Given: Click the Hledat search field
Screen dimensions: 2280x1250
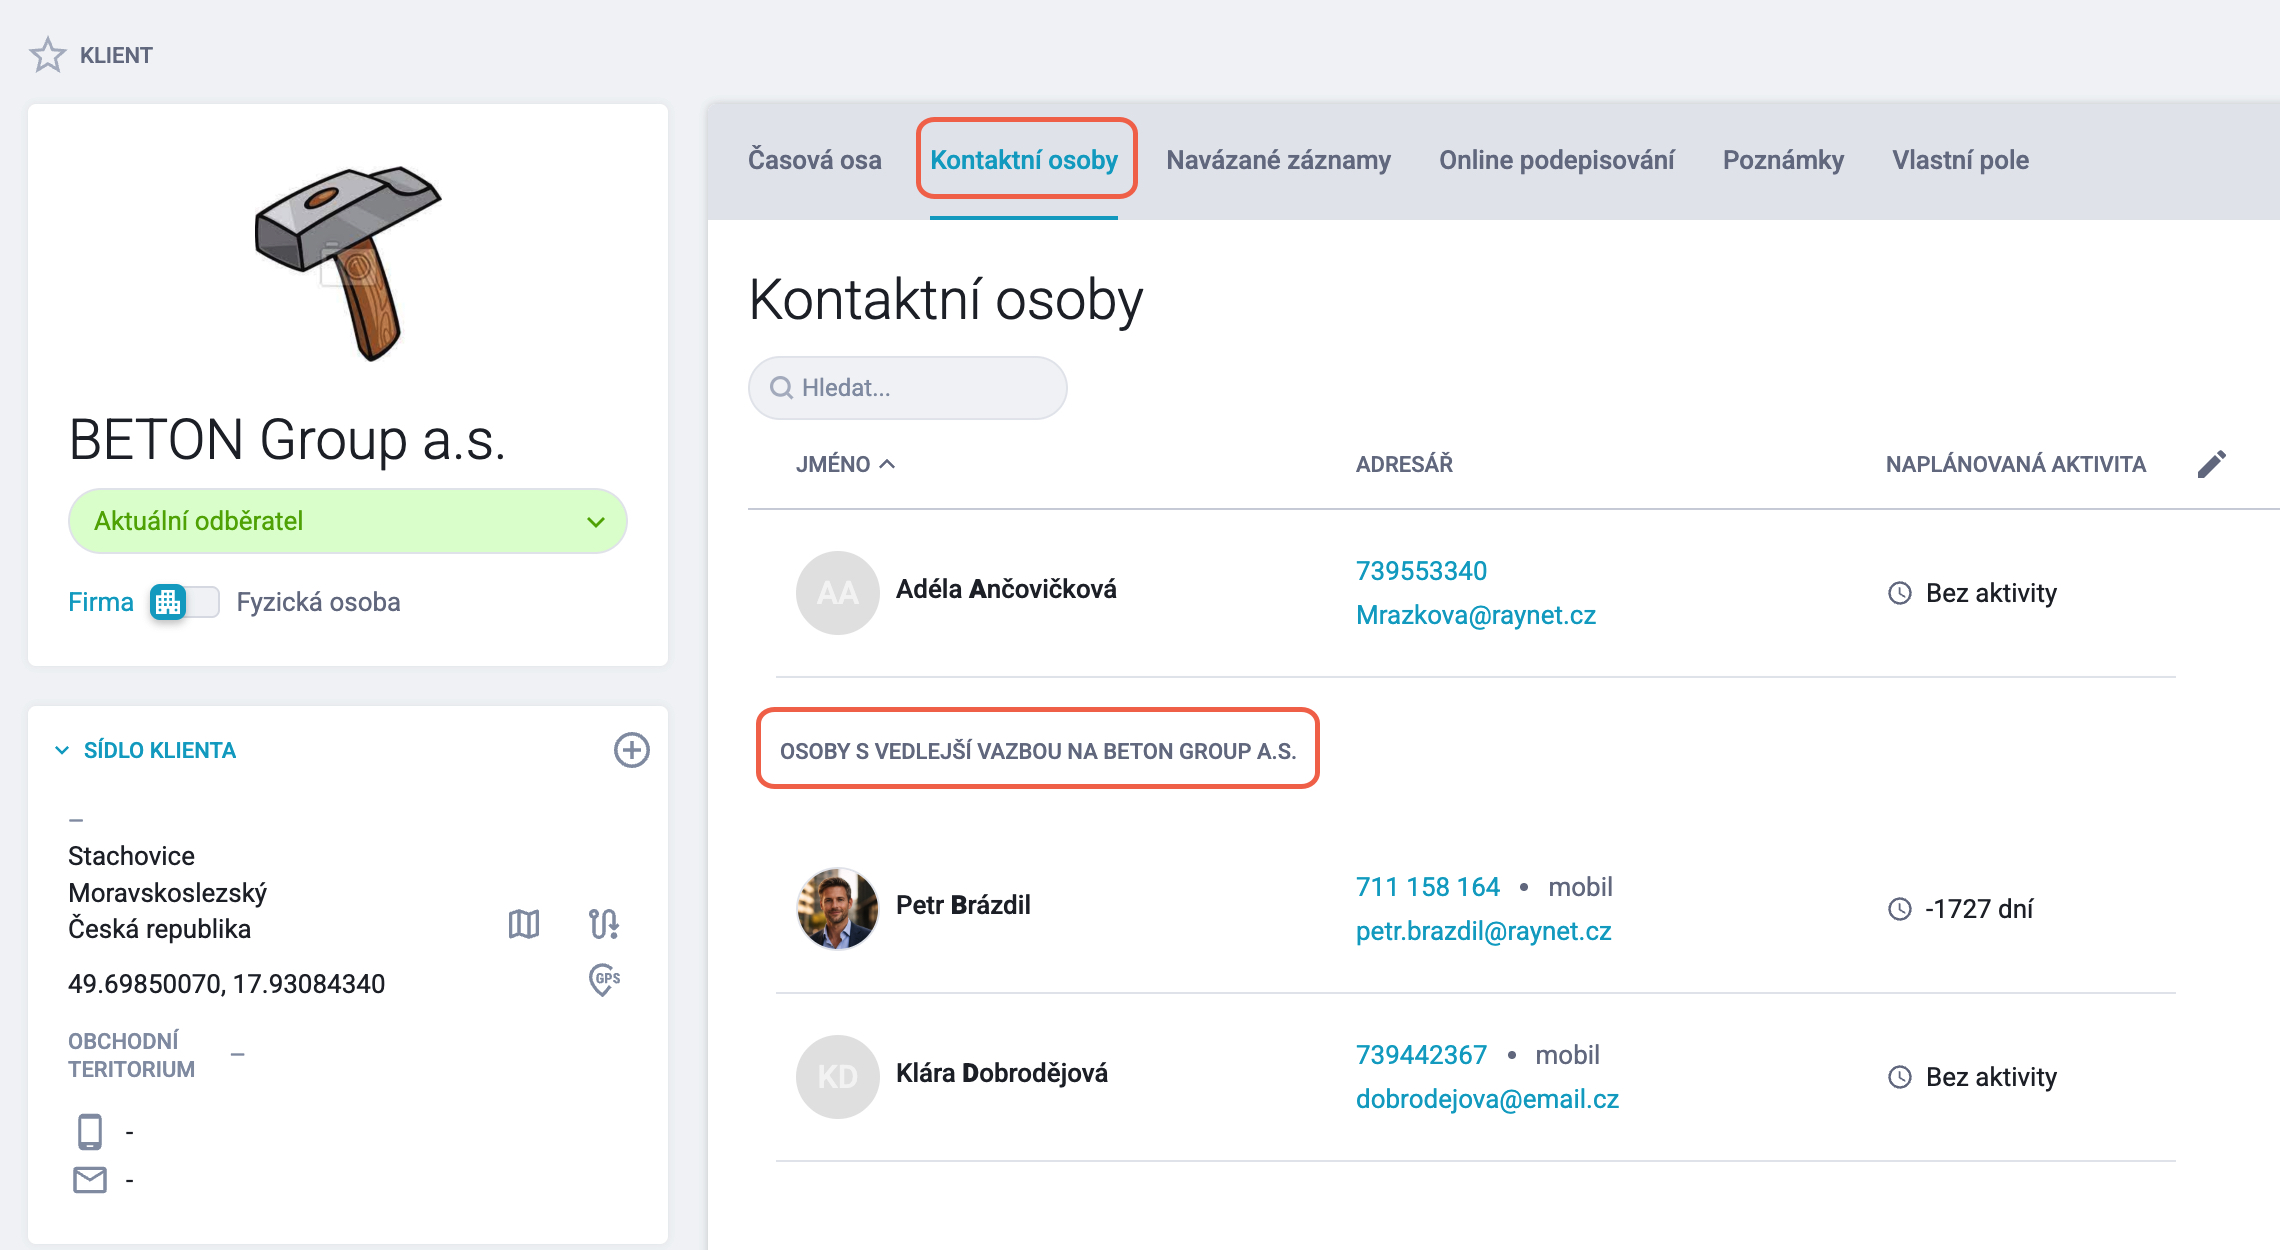Looking at the screenshot, I should point(907,388).
